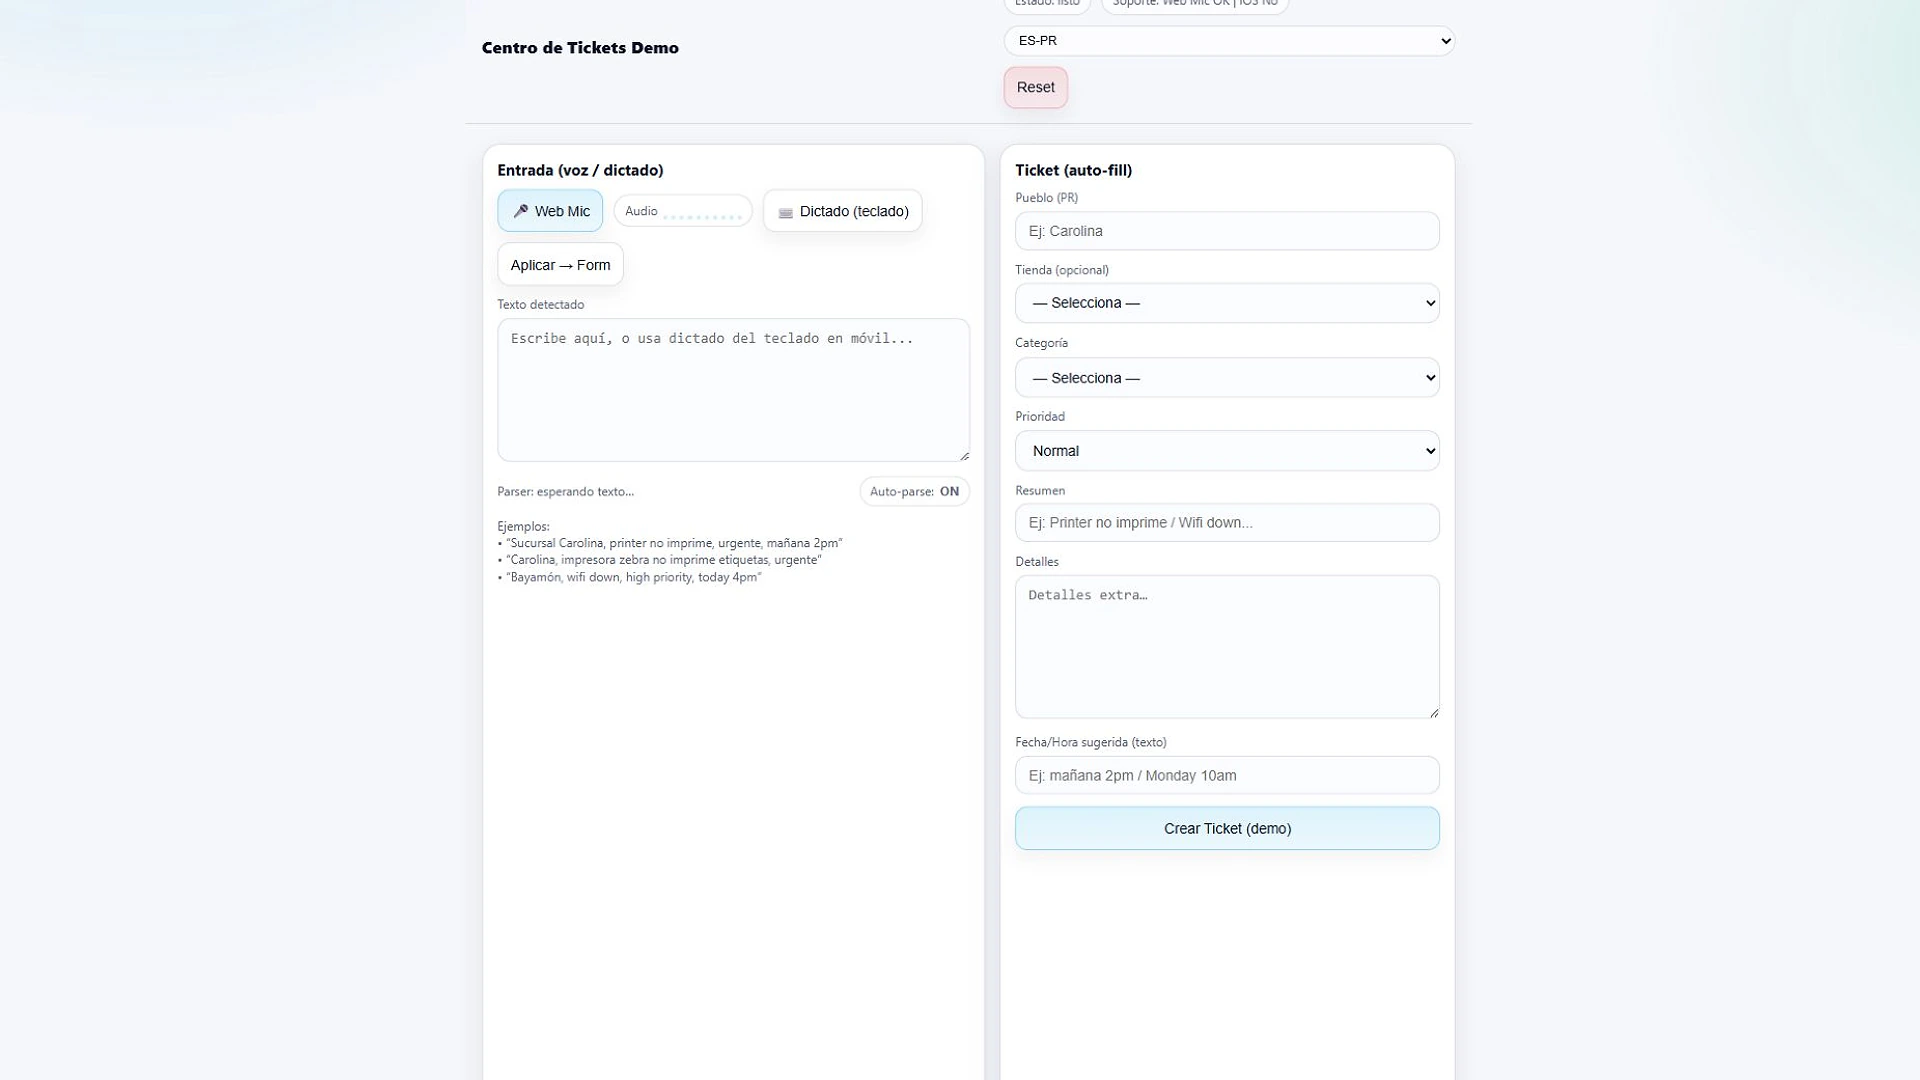Toggle the Auto-parse ON switch
This screenshot has height=1080, width=1920.
(x=914, y=491)
